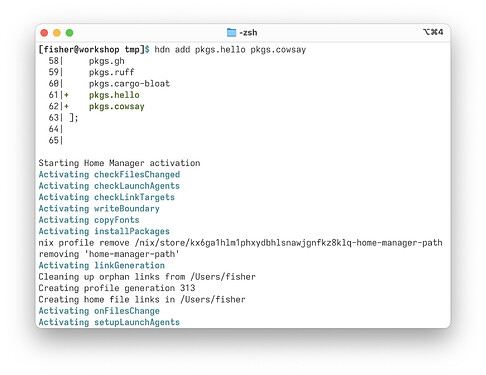Click line 59 'pkgs.ruff'
This screenshot has height=375, width=486.
tap(111, 72)
